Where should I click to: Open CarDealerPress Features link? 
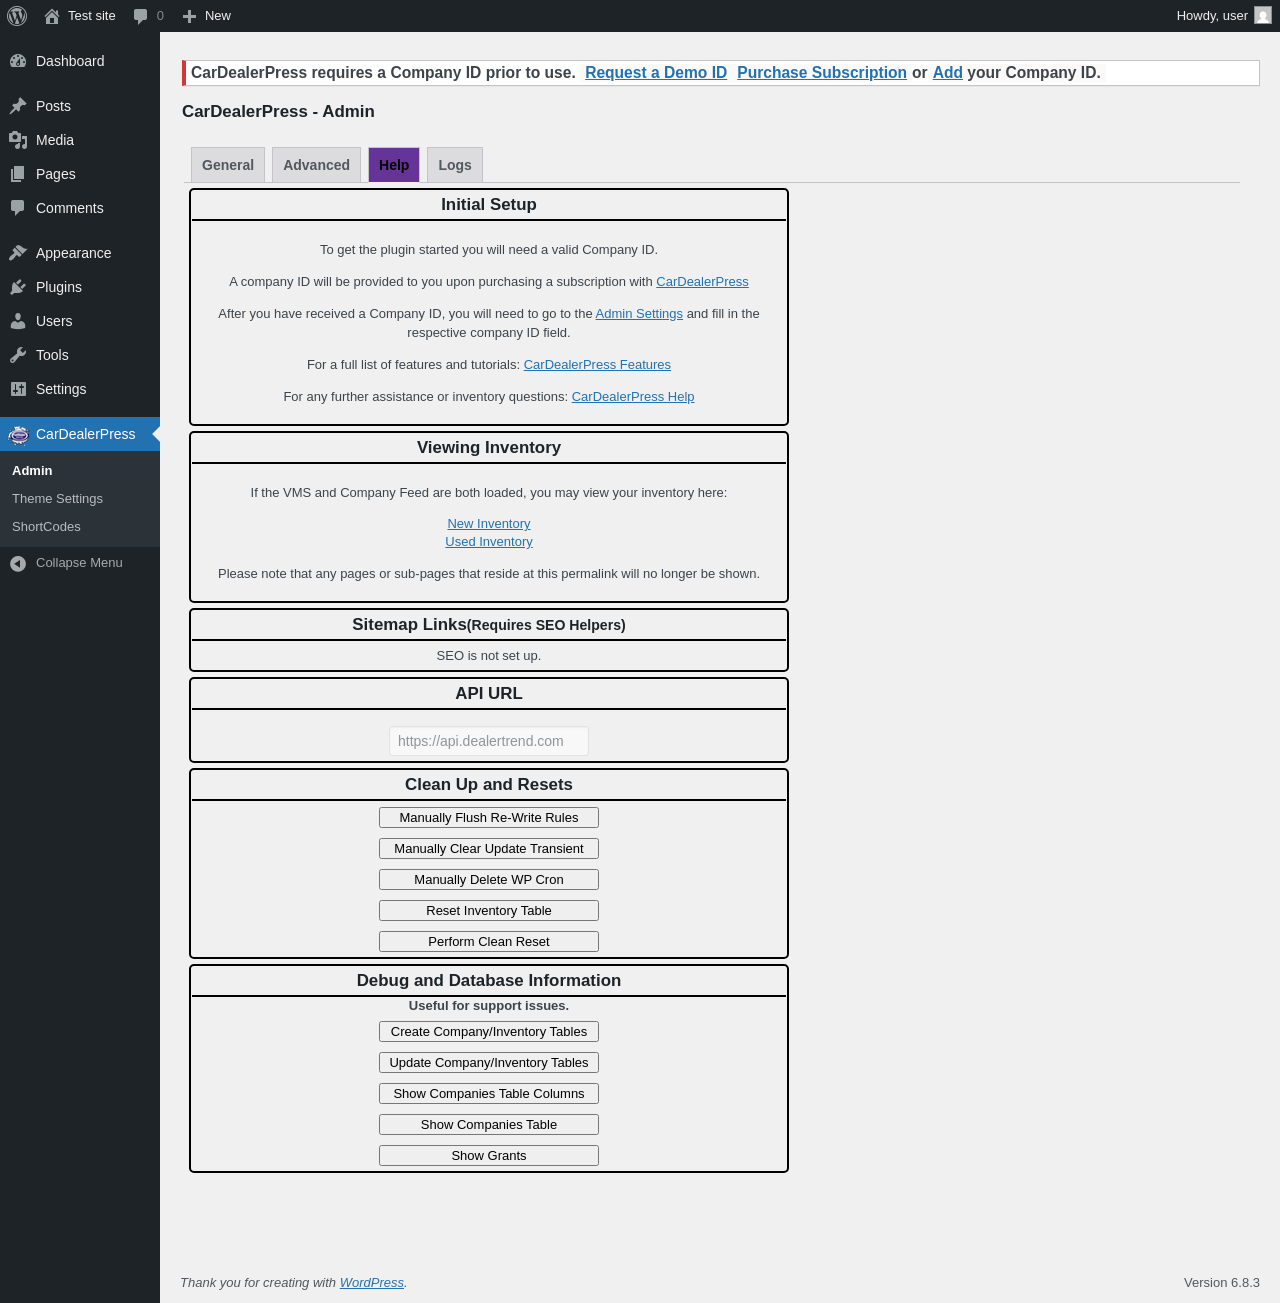tap(597, 365)
